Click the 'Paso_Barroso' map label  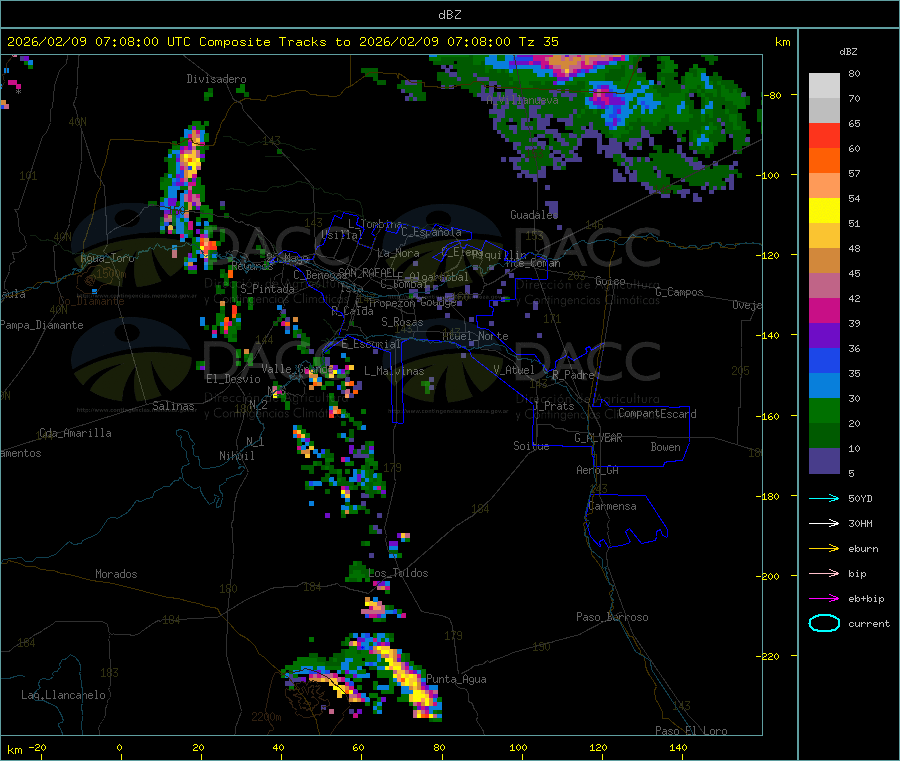point(612,617)
